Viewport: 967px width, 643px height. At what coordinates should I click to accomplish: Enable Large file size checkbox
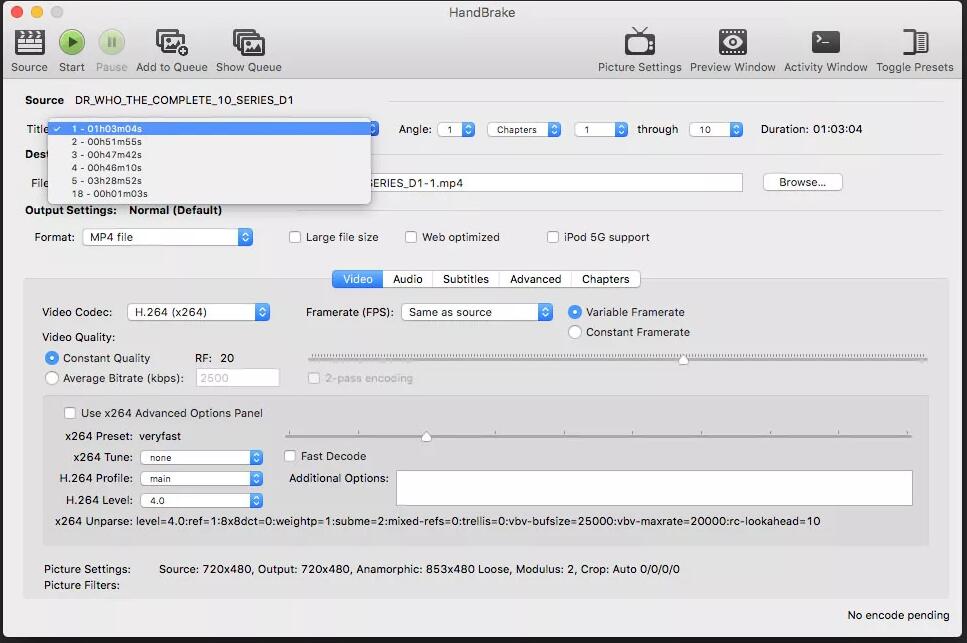(295, 237)
